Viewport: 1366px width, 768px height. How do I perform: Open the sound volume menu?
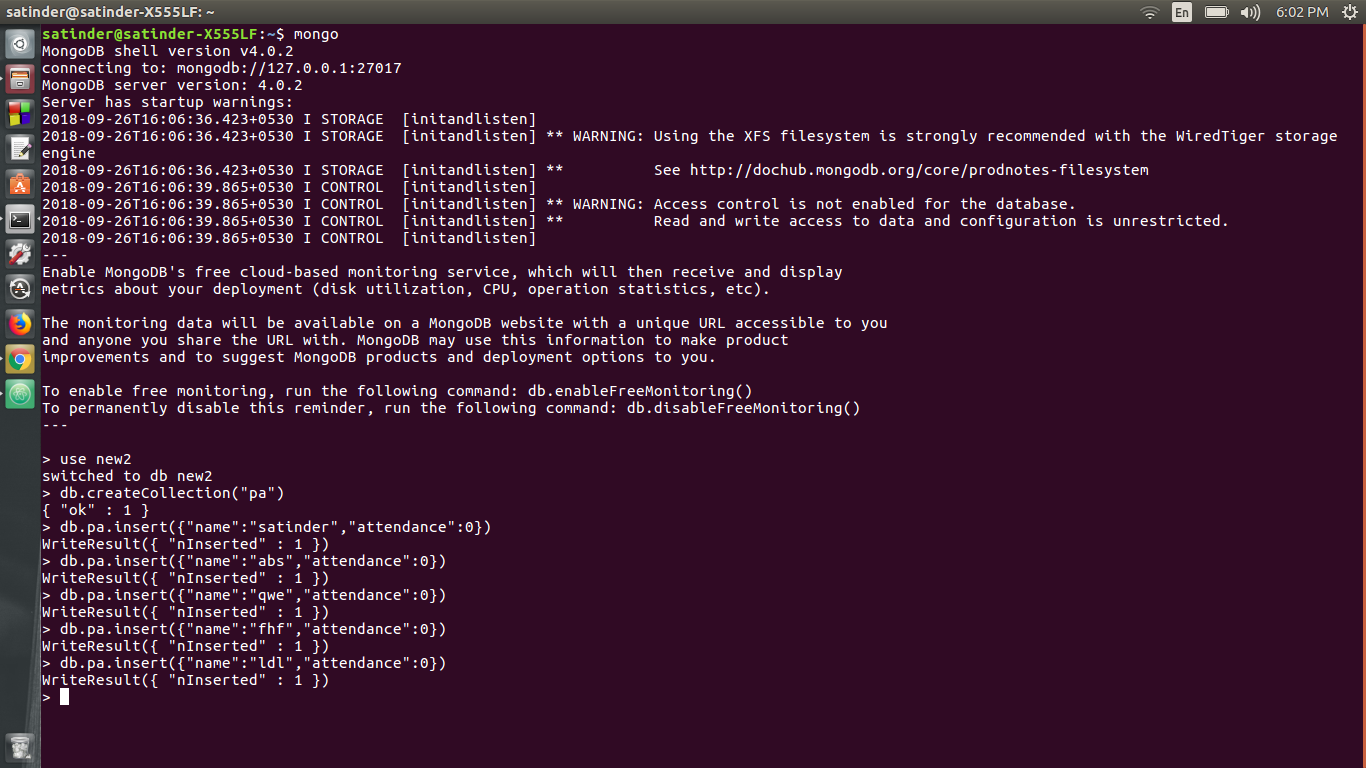point(1250,12)
